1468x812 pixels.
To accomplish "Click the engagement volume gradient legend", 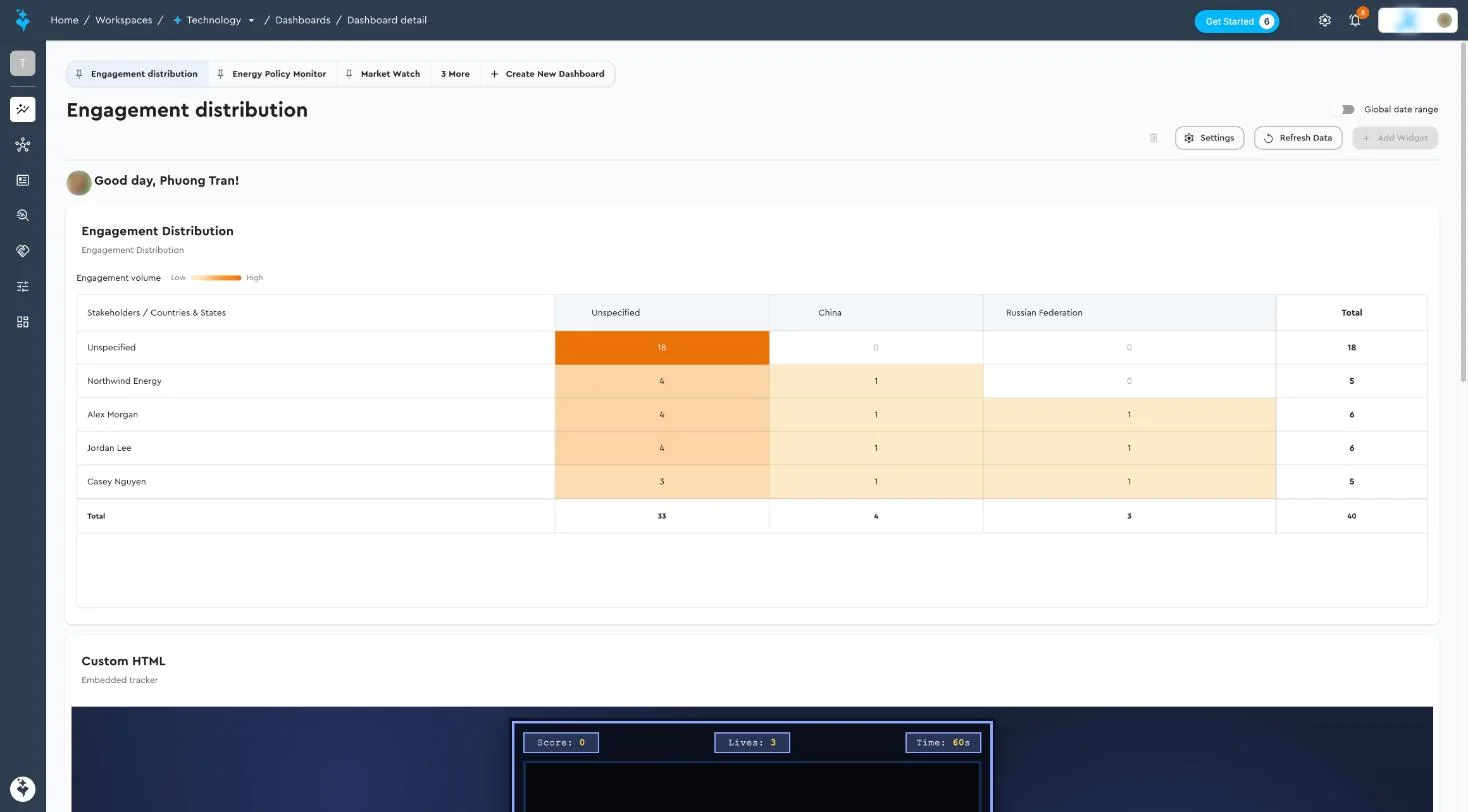I will (x=216, y=278).
